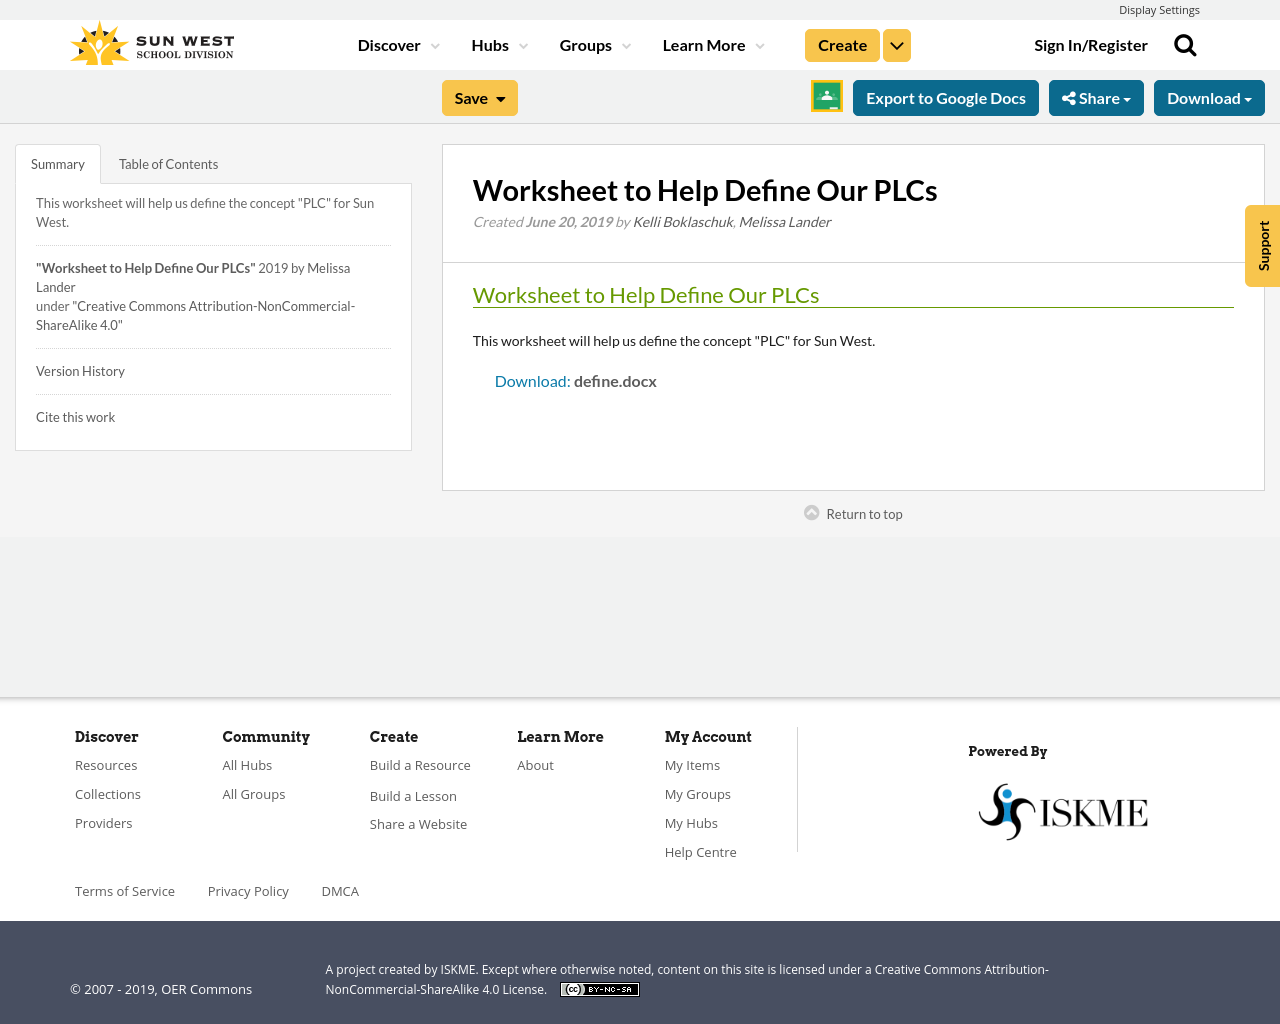Click Export to Google Docs

945,96
